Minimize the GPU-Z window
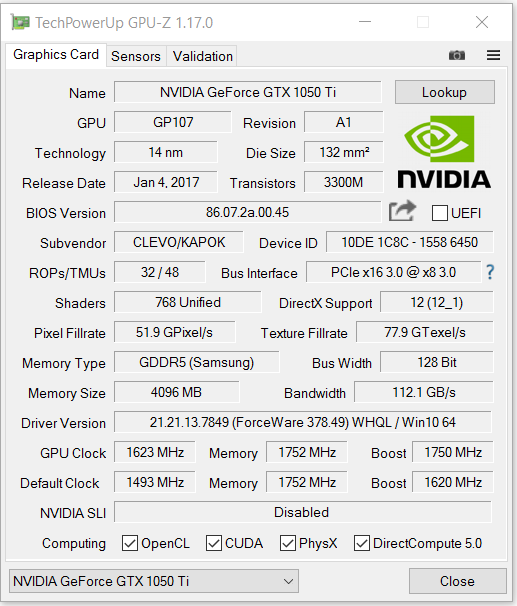 point(365,22)
